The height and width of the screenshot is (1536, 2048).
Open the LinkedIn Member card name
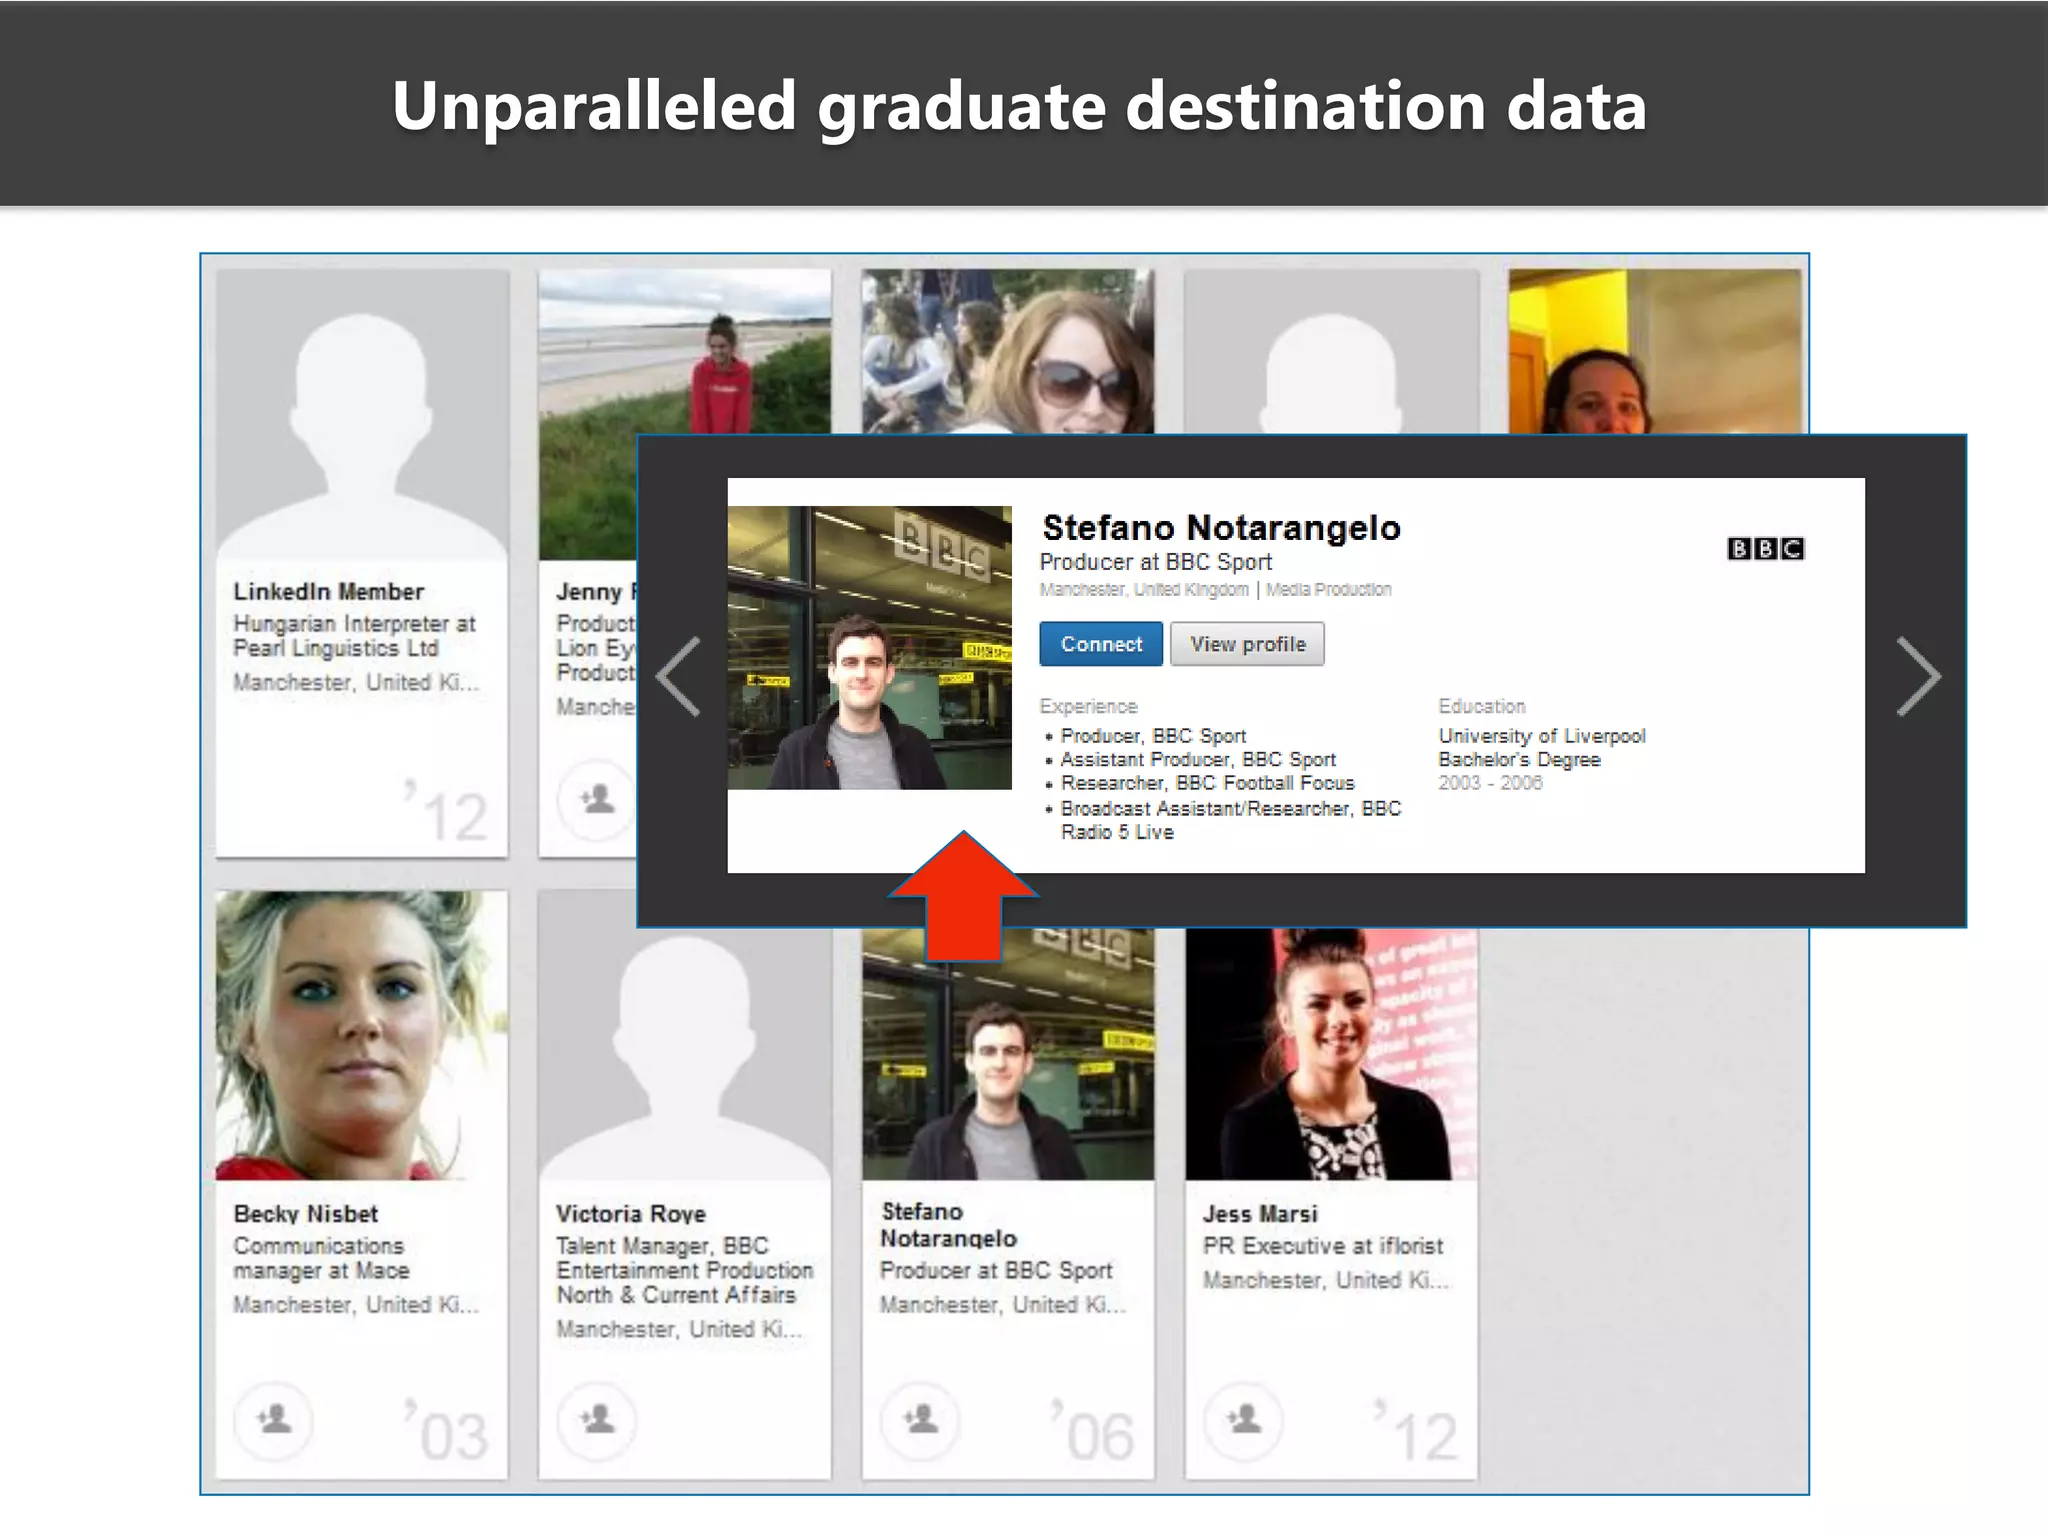pyautogui.click(x=329, y=592)
